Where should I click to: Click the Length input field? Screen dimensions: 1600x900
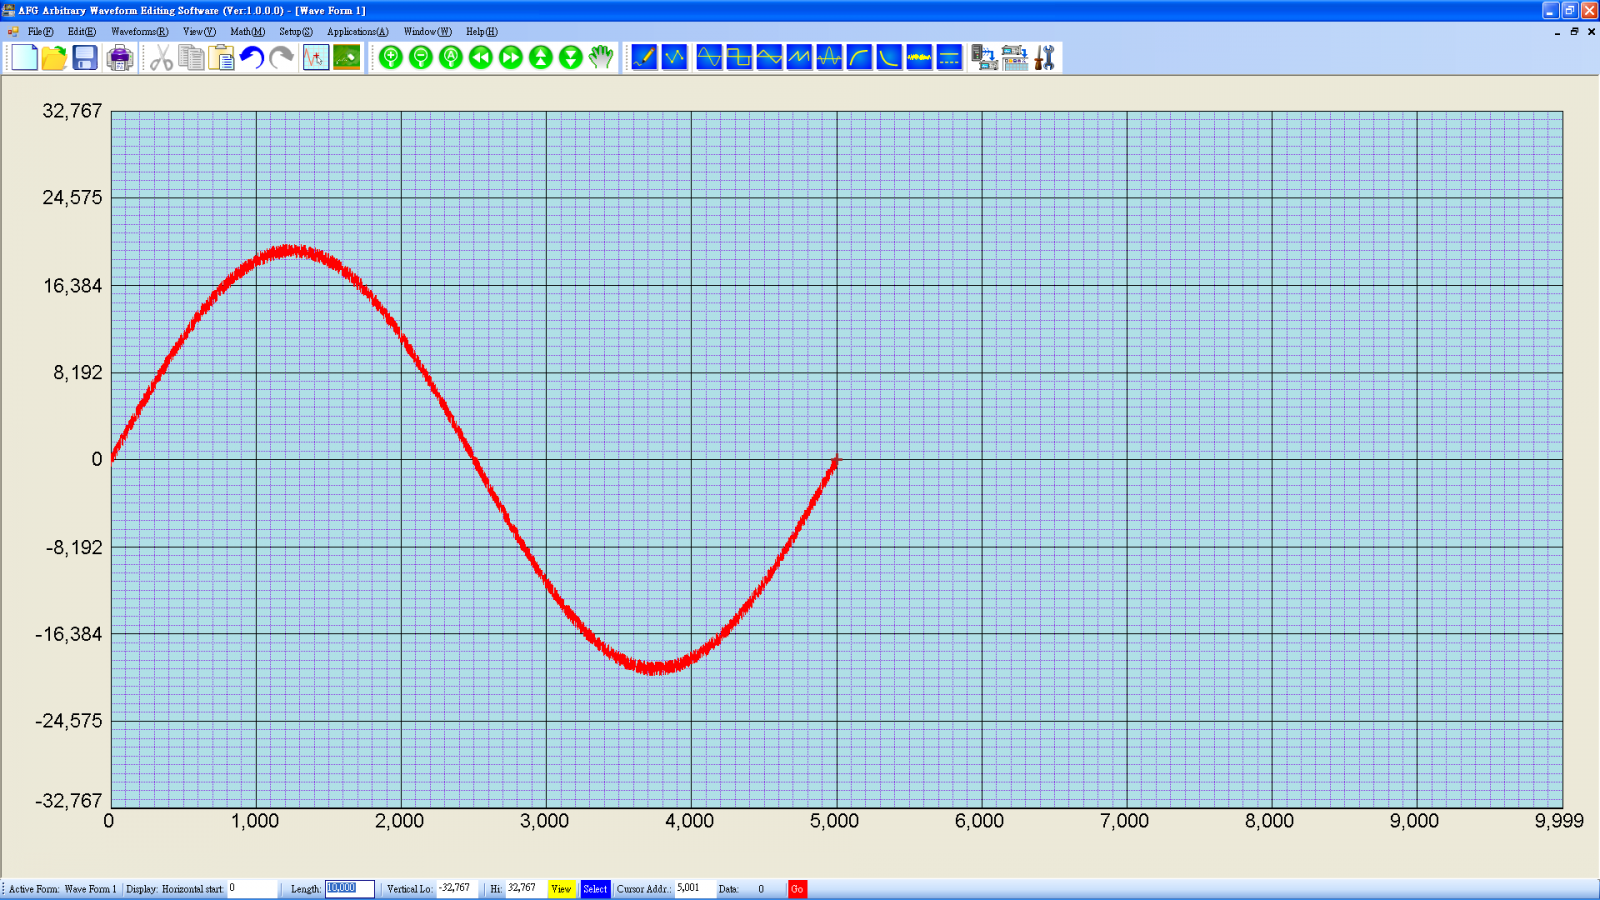coord(349,889)
